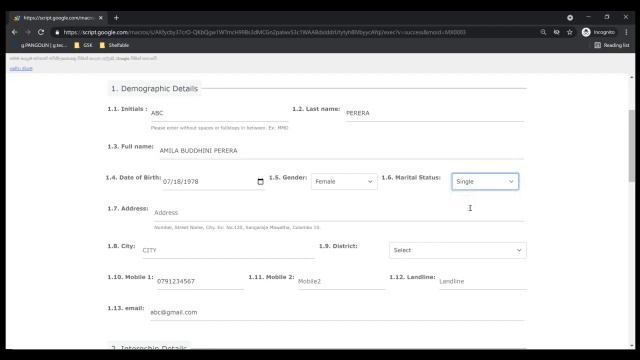Click the address example hint text
Image resolution: width=640 pixels, height=360 pixels.
pyautogui.click(x=237, y=227)
